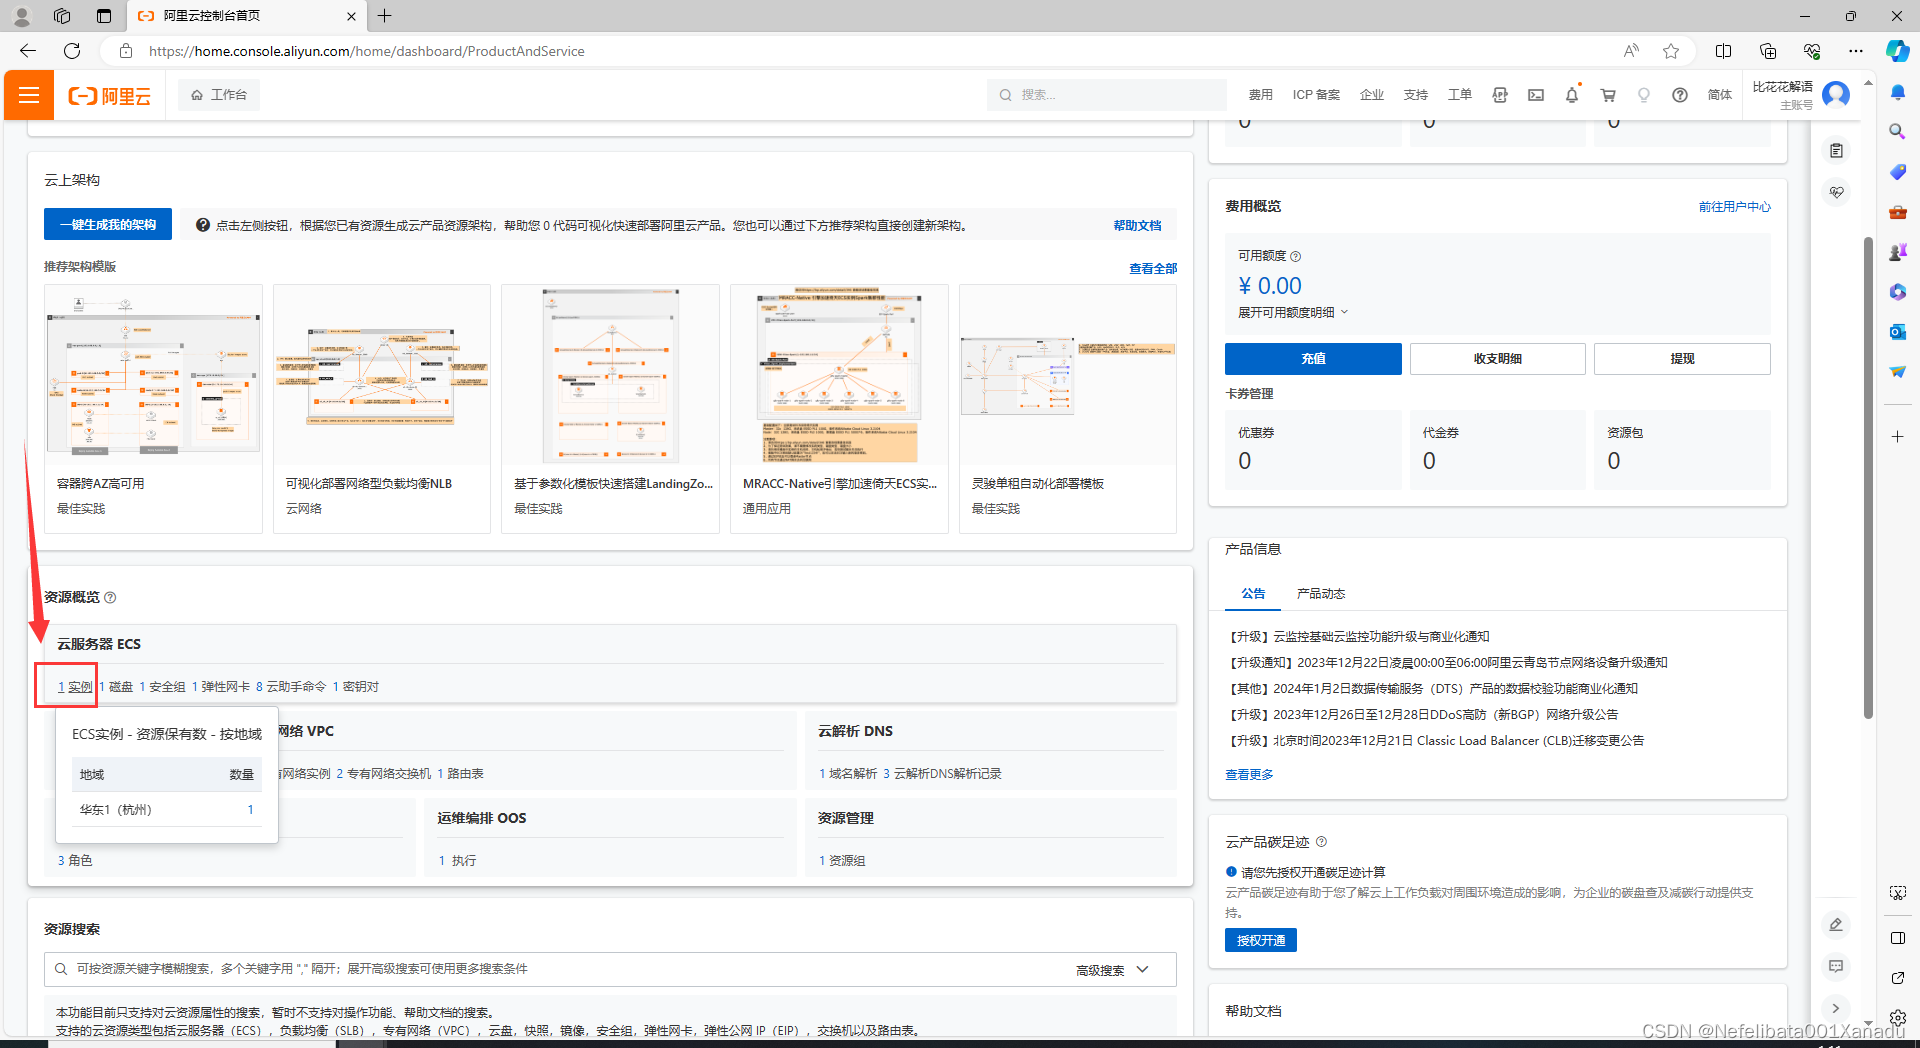Open Edge sidebar games chess icon
1920x1048 pixels.
1898,251
